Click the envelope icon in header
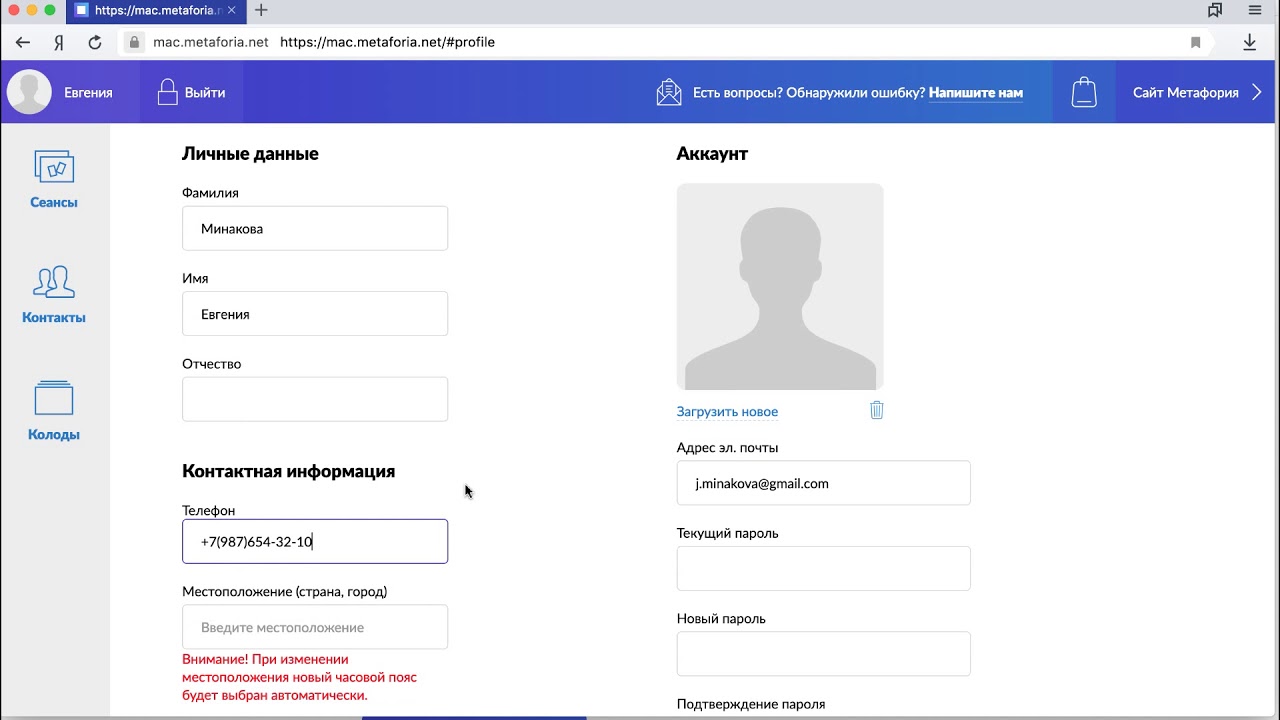The image size is (1280, 720). (x=669, y=92)
